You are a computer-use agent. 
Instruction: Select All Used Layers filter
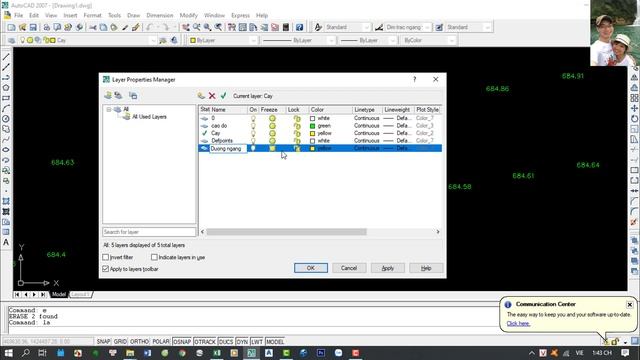[149, 117]
